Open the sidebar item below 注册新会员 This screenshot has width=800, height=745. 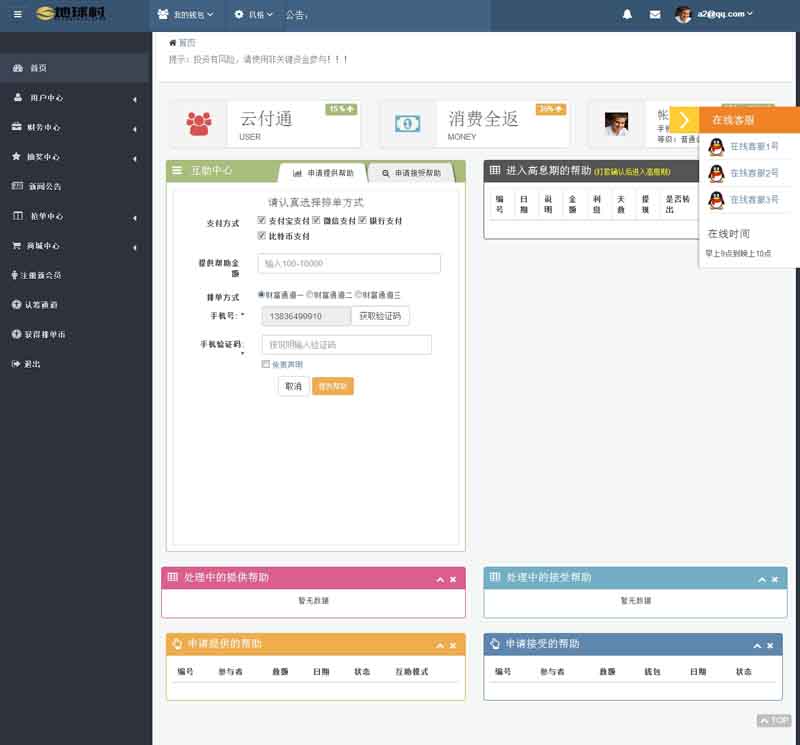[x=35, y=305]
